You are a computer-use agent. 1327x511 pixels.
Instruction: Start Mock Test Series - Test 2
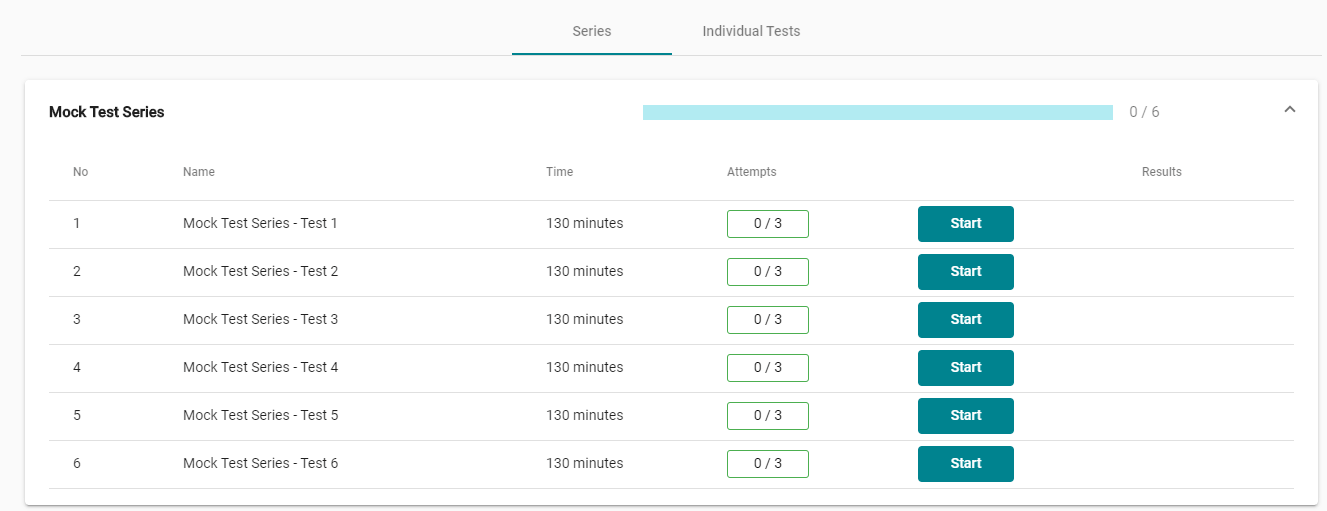click(x=965, y=272)
